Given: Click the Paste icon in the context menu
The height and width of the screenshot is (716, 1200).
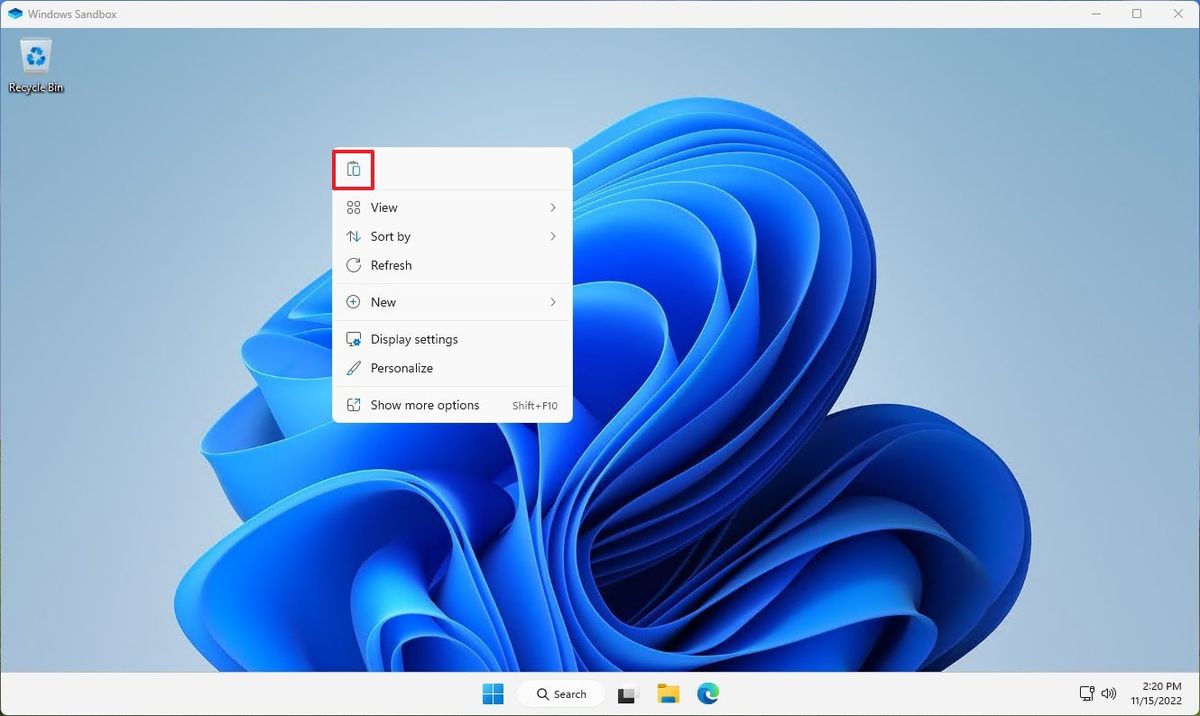Looking at the screenshot, I should pyautogui.click(x=353, y=168).
